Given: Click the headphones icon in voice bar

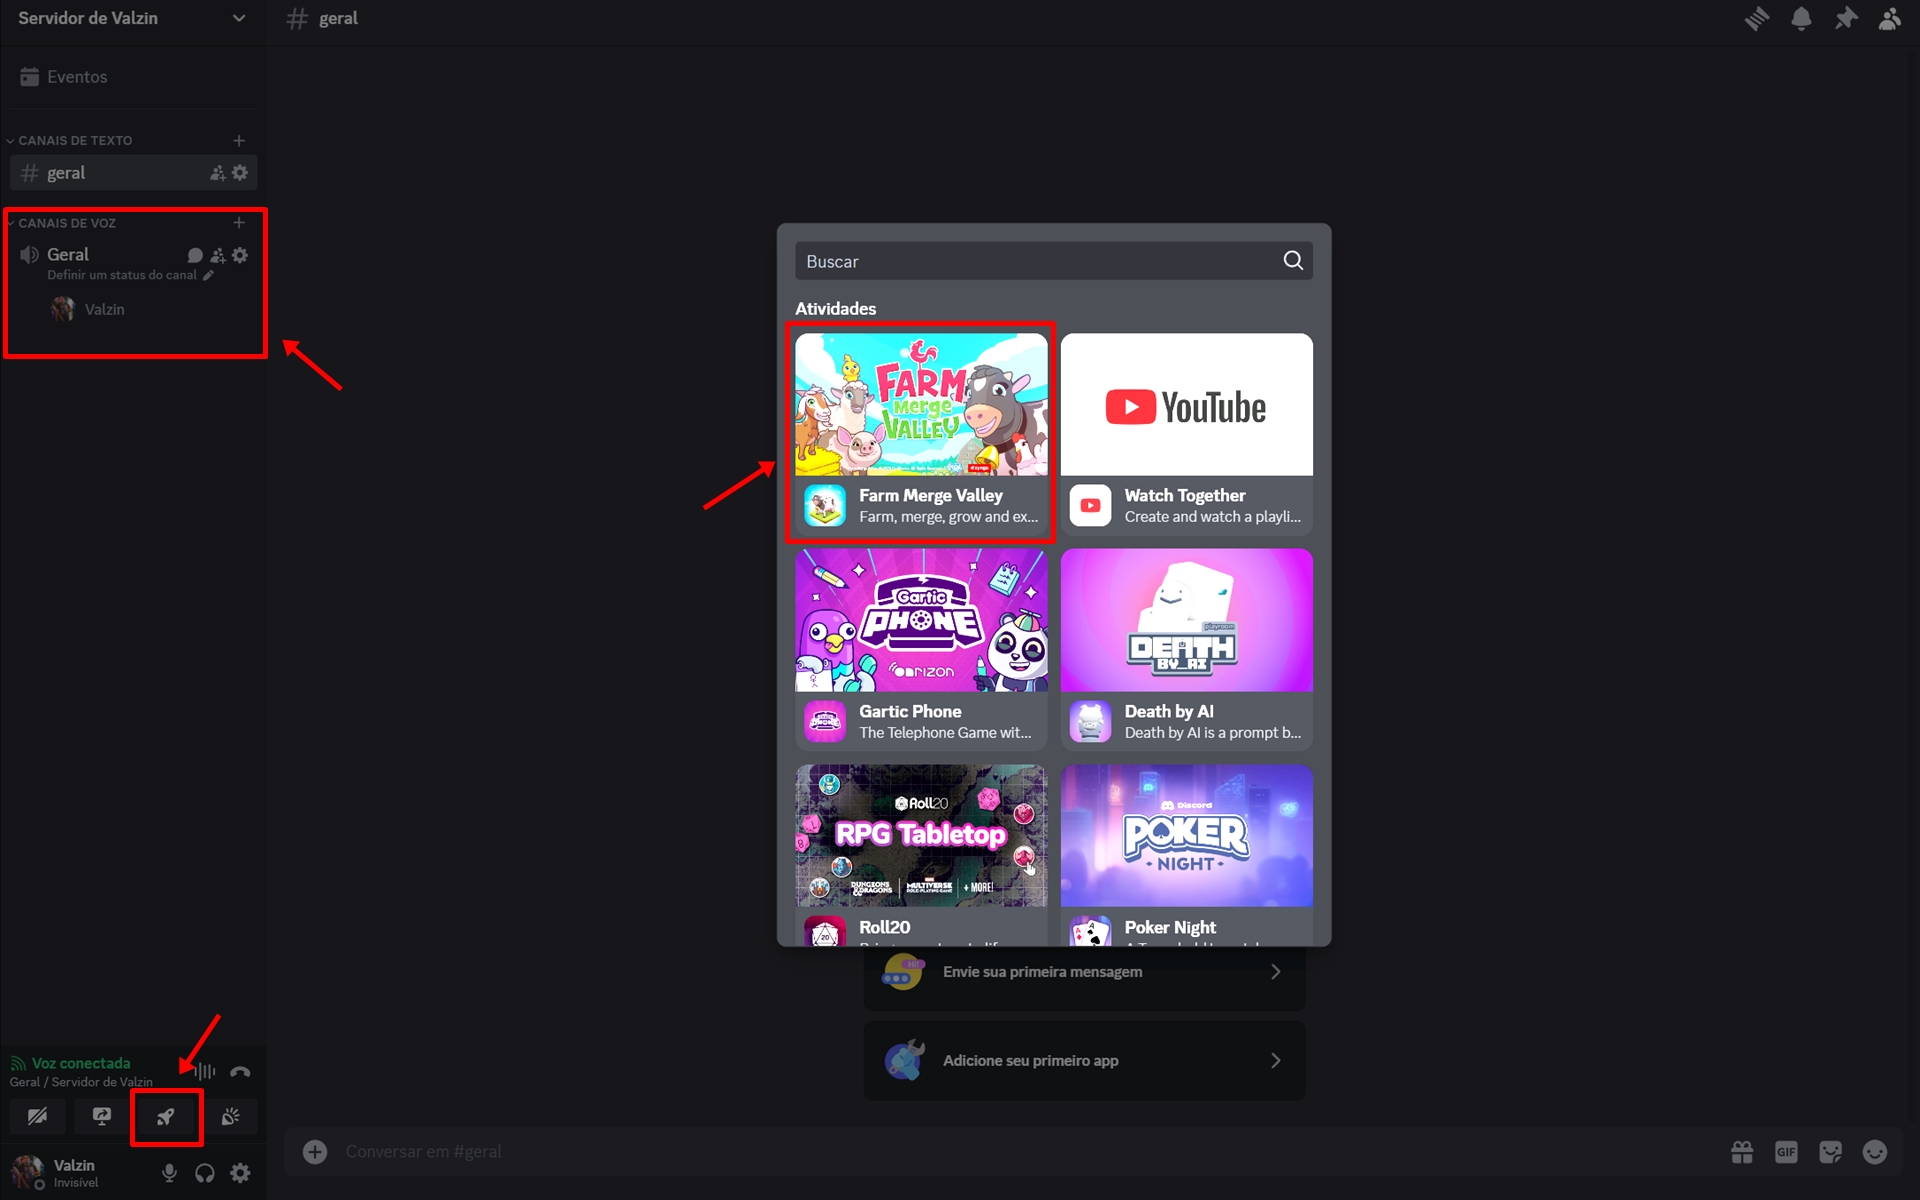Looking at the screenshot, I should click(x=205, y=1172).
